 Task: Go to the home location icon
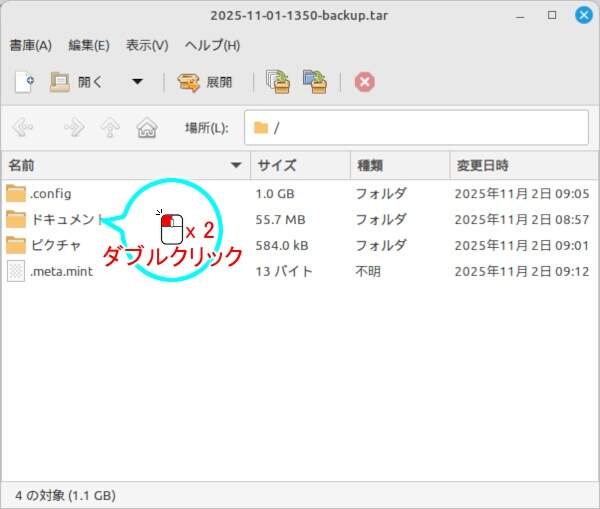(147, 127)
